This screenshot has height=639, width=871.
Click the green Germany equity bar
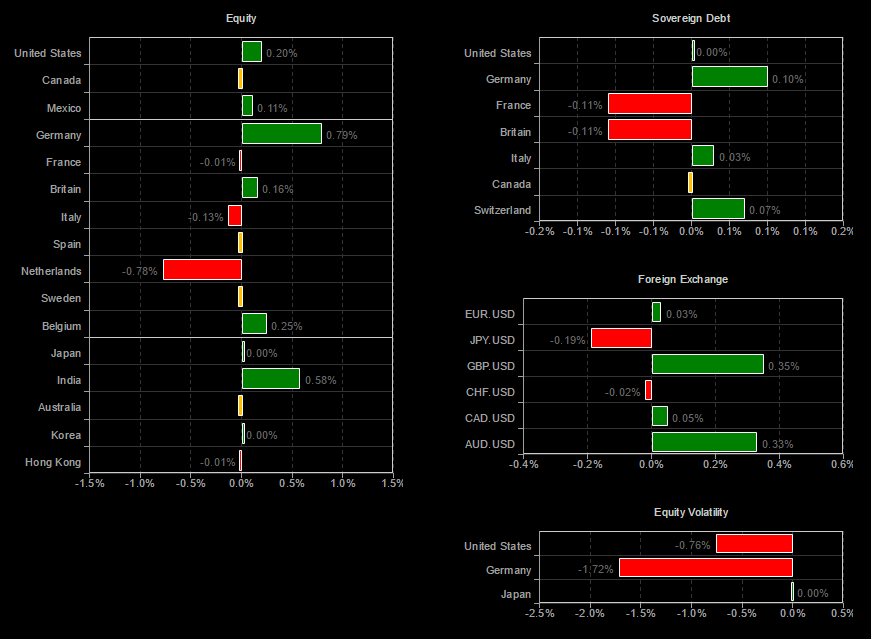click(x=282, y=134)
